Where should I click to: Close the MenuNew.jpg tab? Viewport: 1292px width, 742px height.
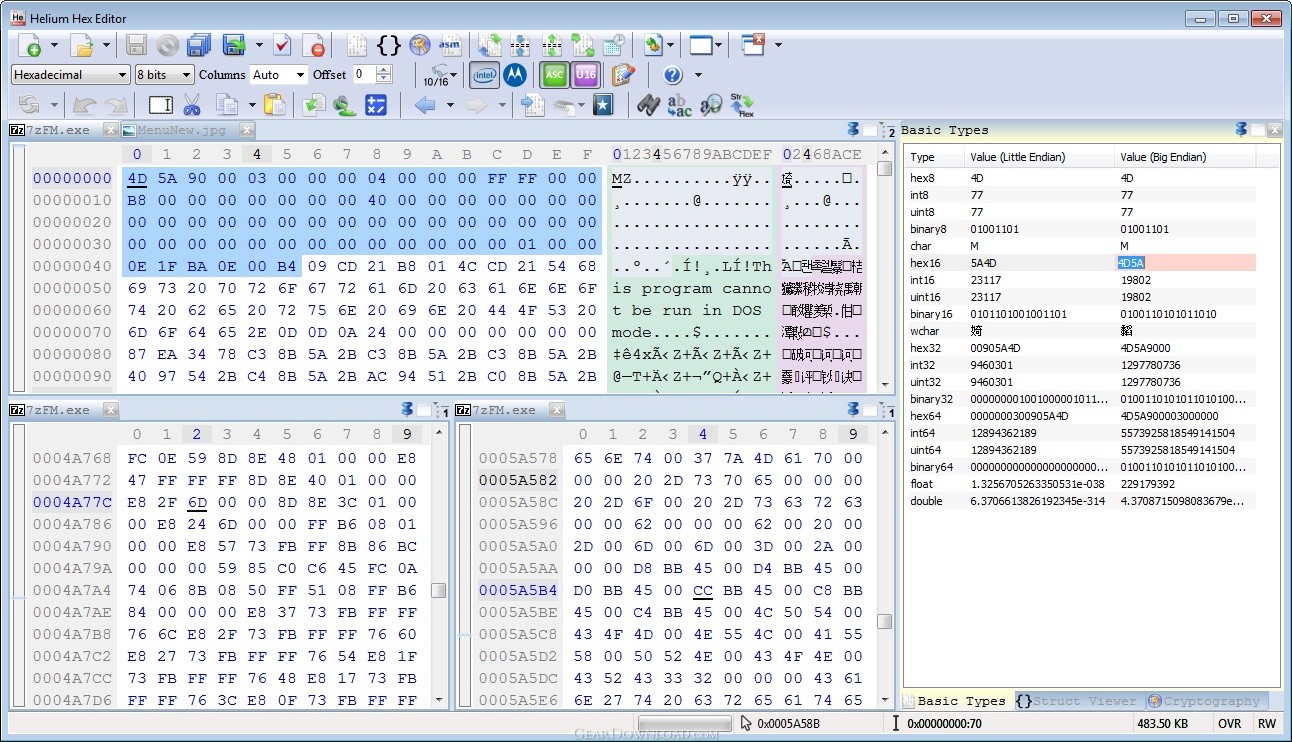click(x=247, y=130)
